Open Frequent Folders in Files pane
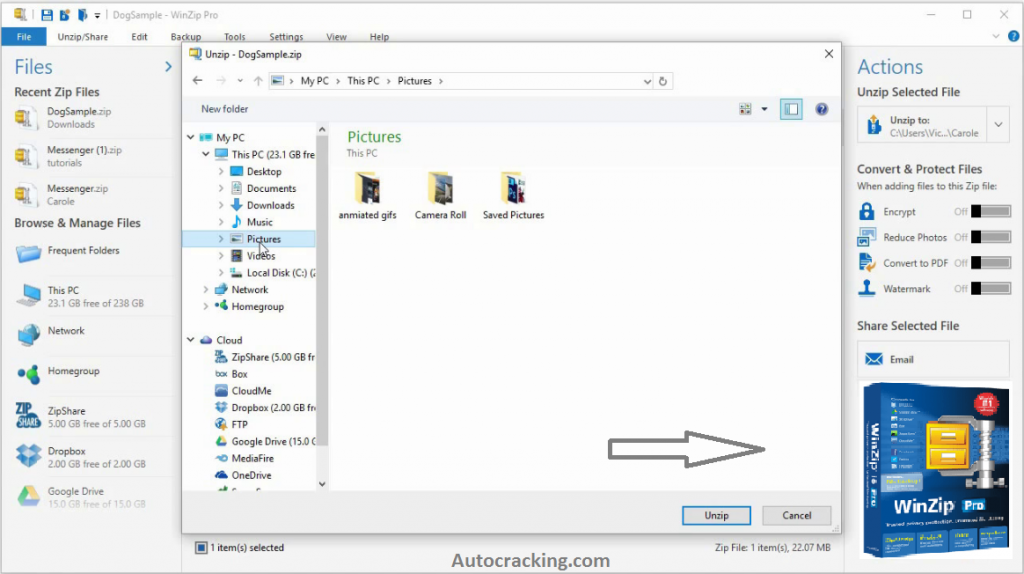 [x=83, y=251]
